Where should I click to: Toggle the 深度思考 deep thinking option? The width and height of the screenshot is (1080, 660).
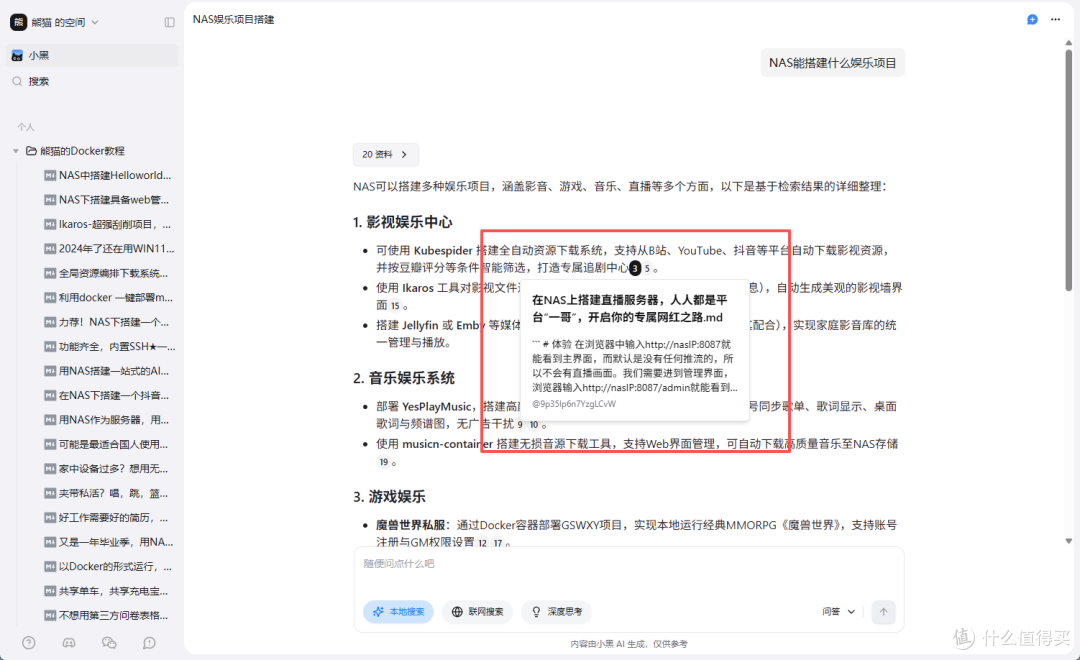point(557,612)
